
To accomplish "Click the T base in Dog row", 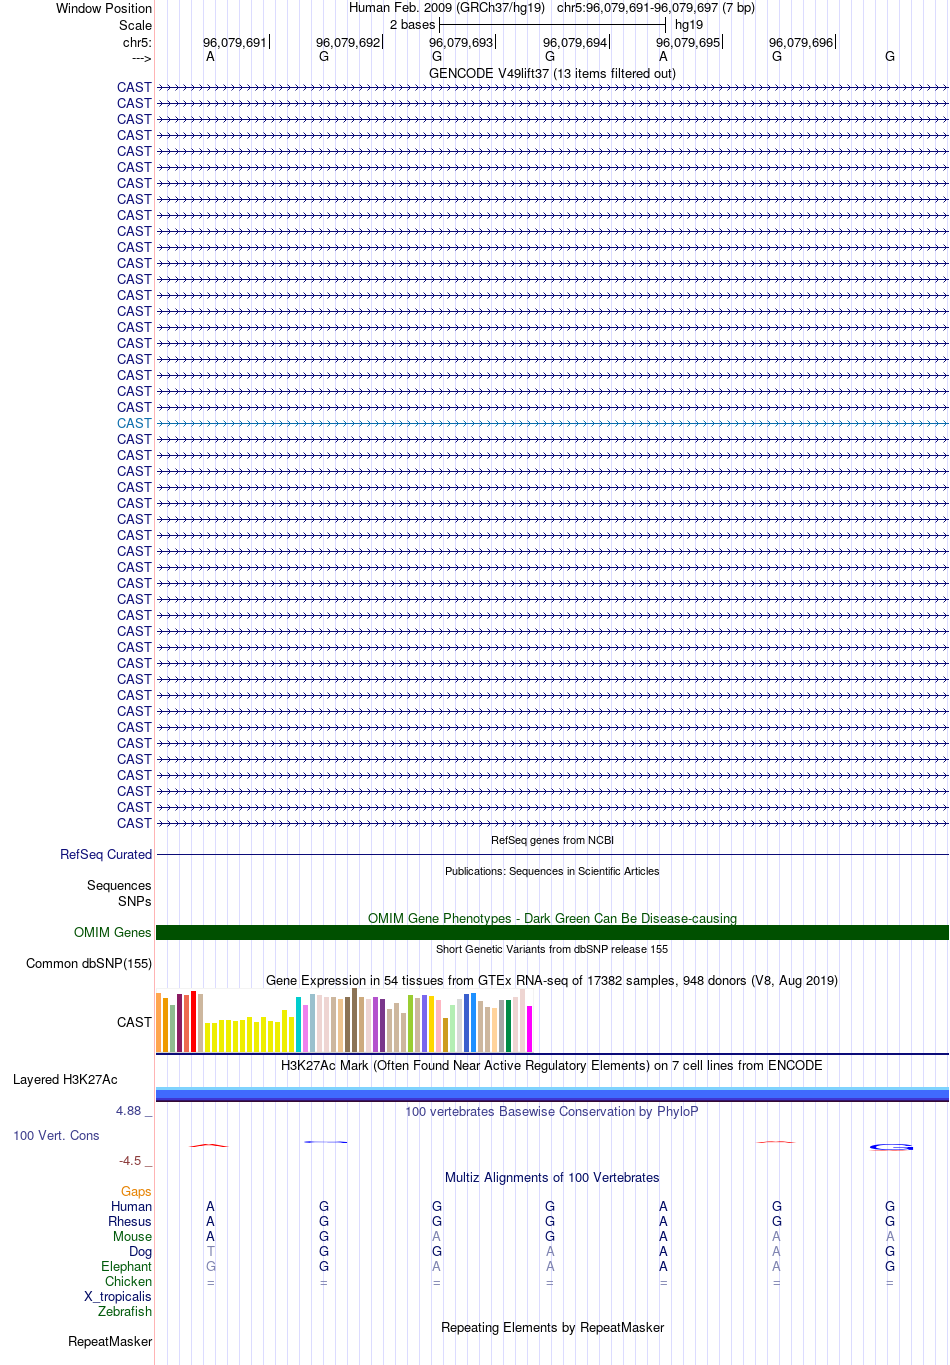I will 210,1251.
